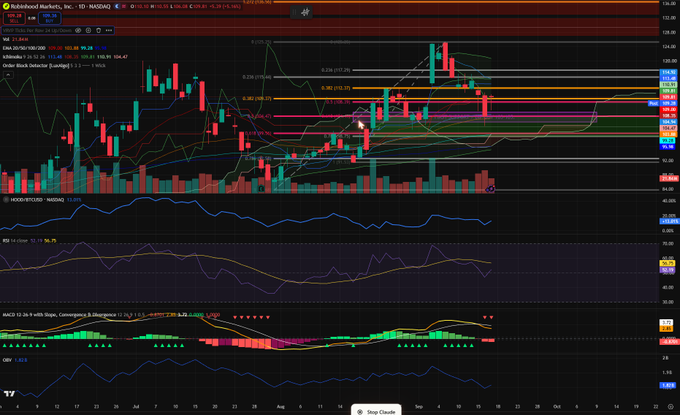
Task: Click the SELL 109.28 button
Action: [14, 18]
